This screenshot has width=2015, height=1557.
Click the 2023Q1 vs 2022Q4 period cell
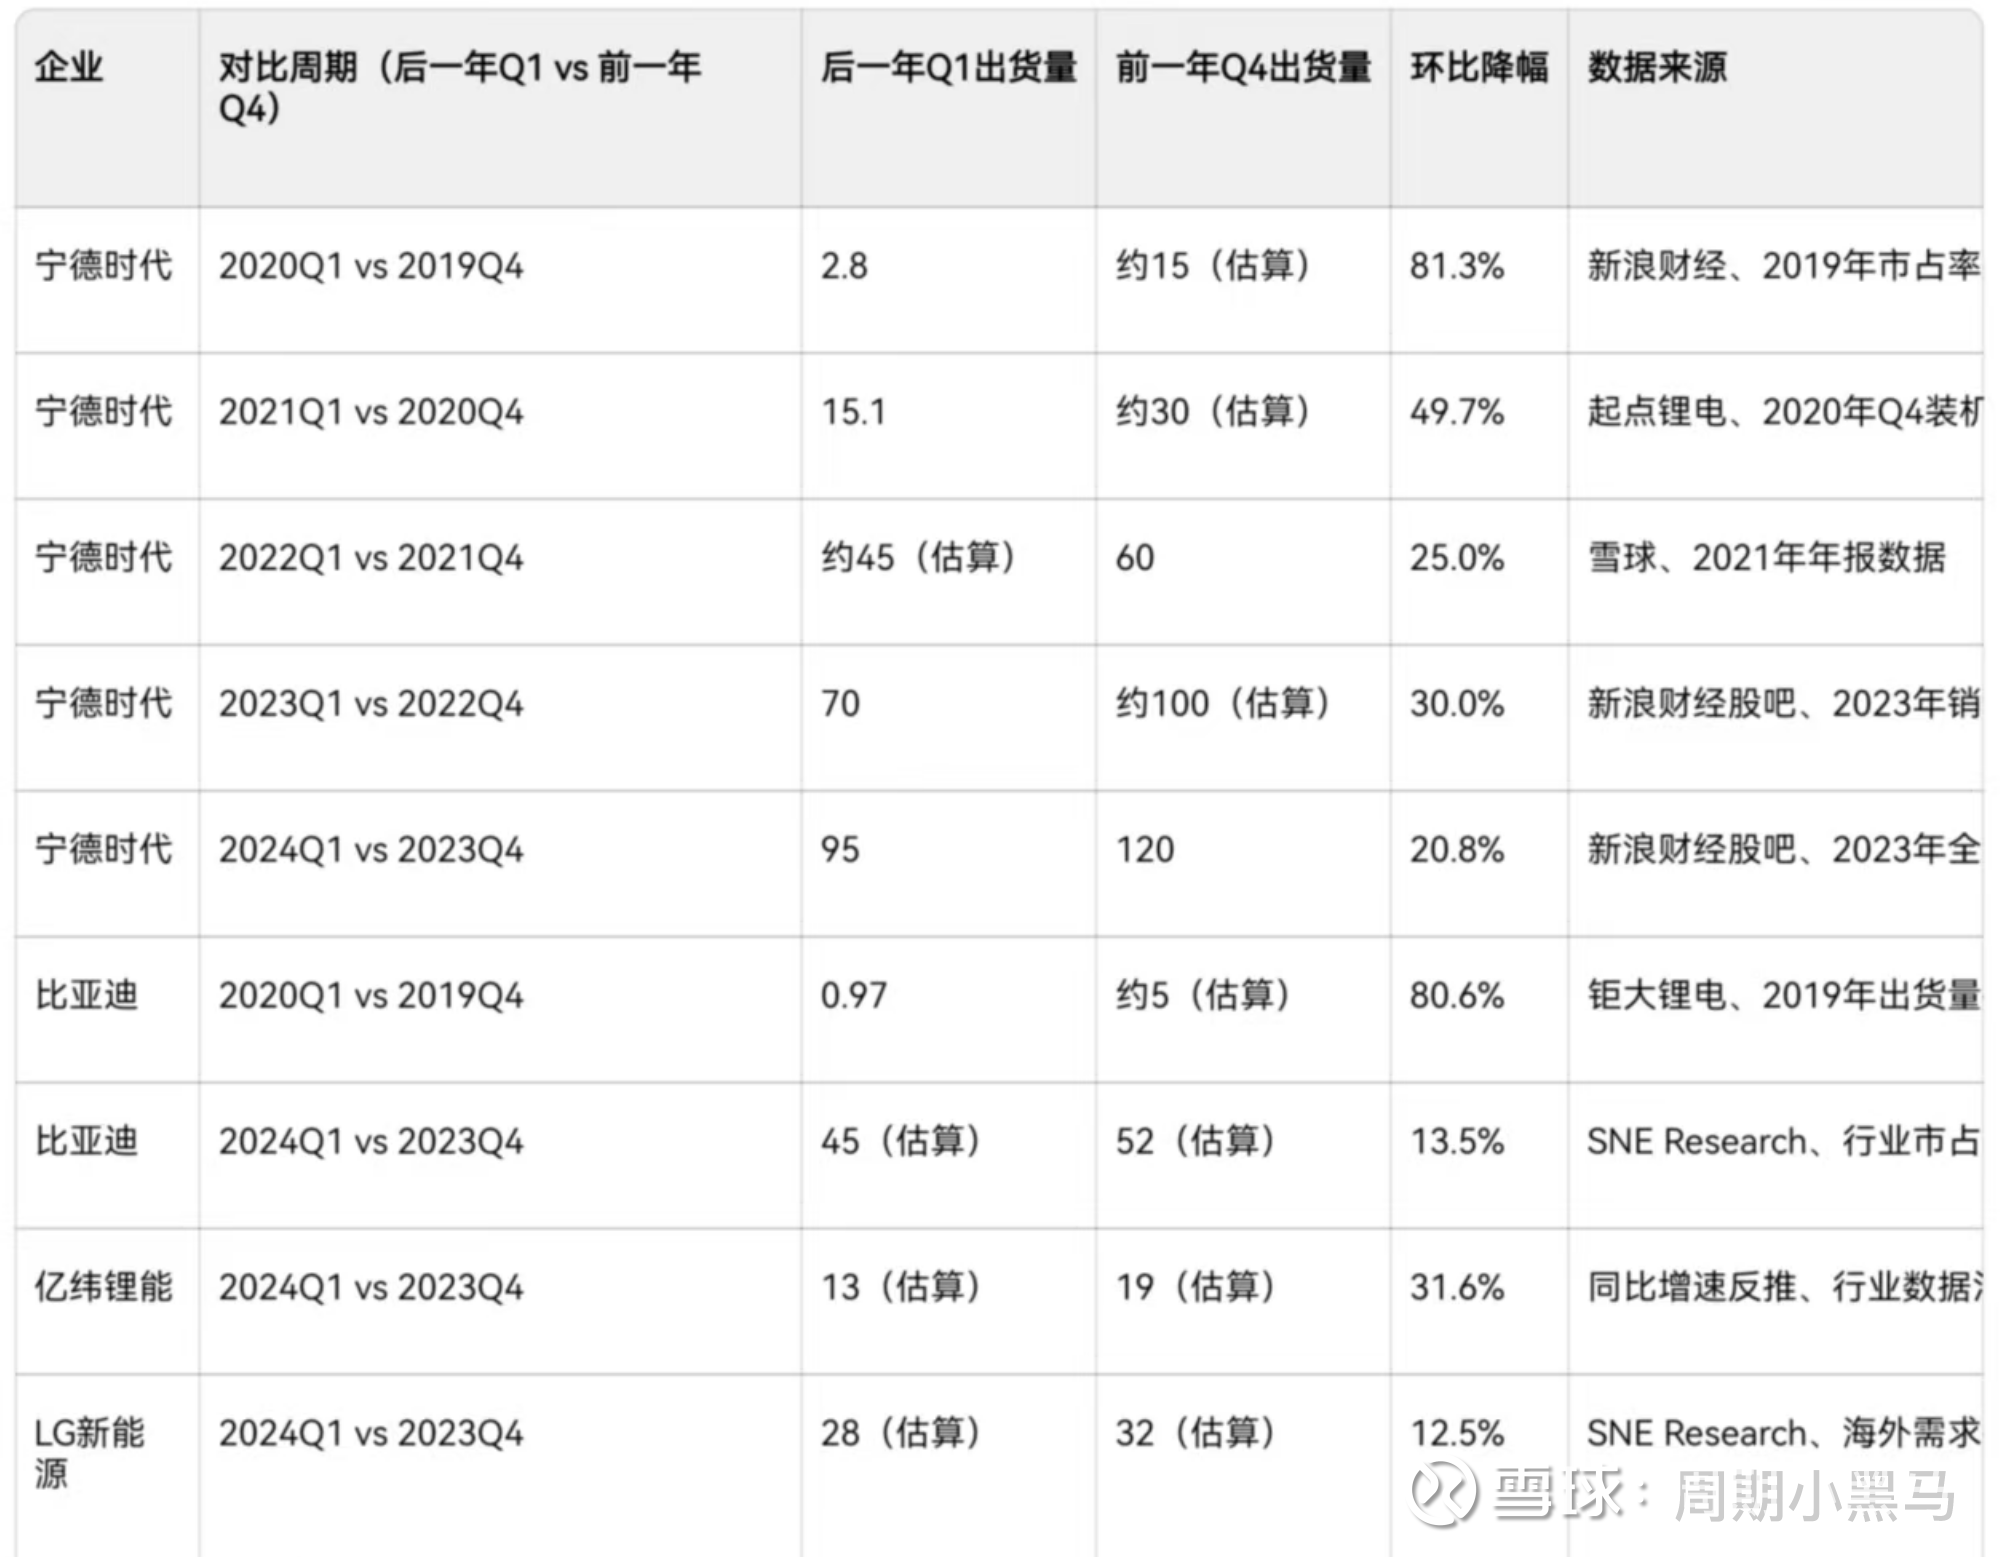pyautogui.click(x=371, y=704)
